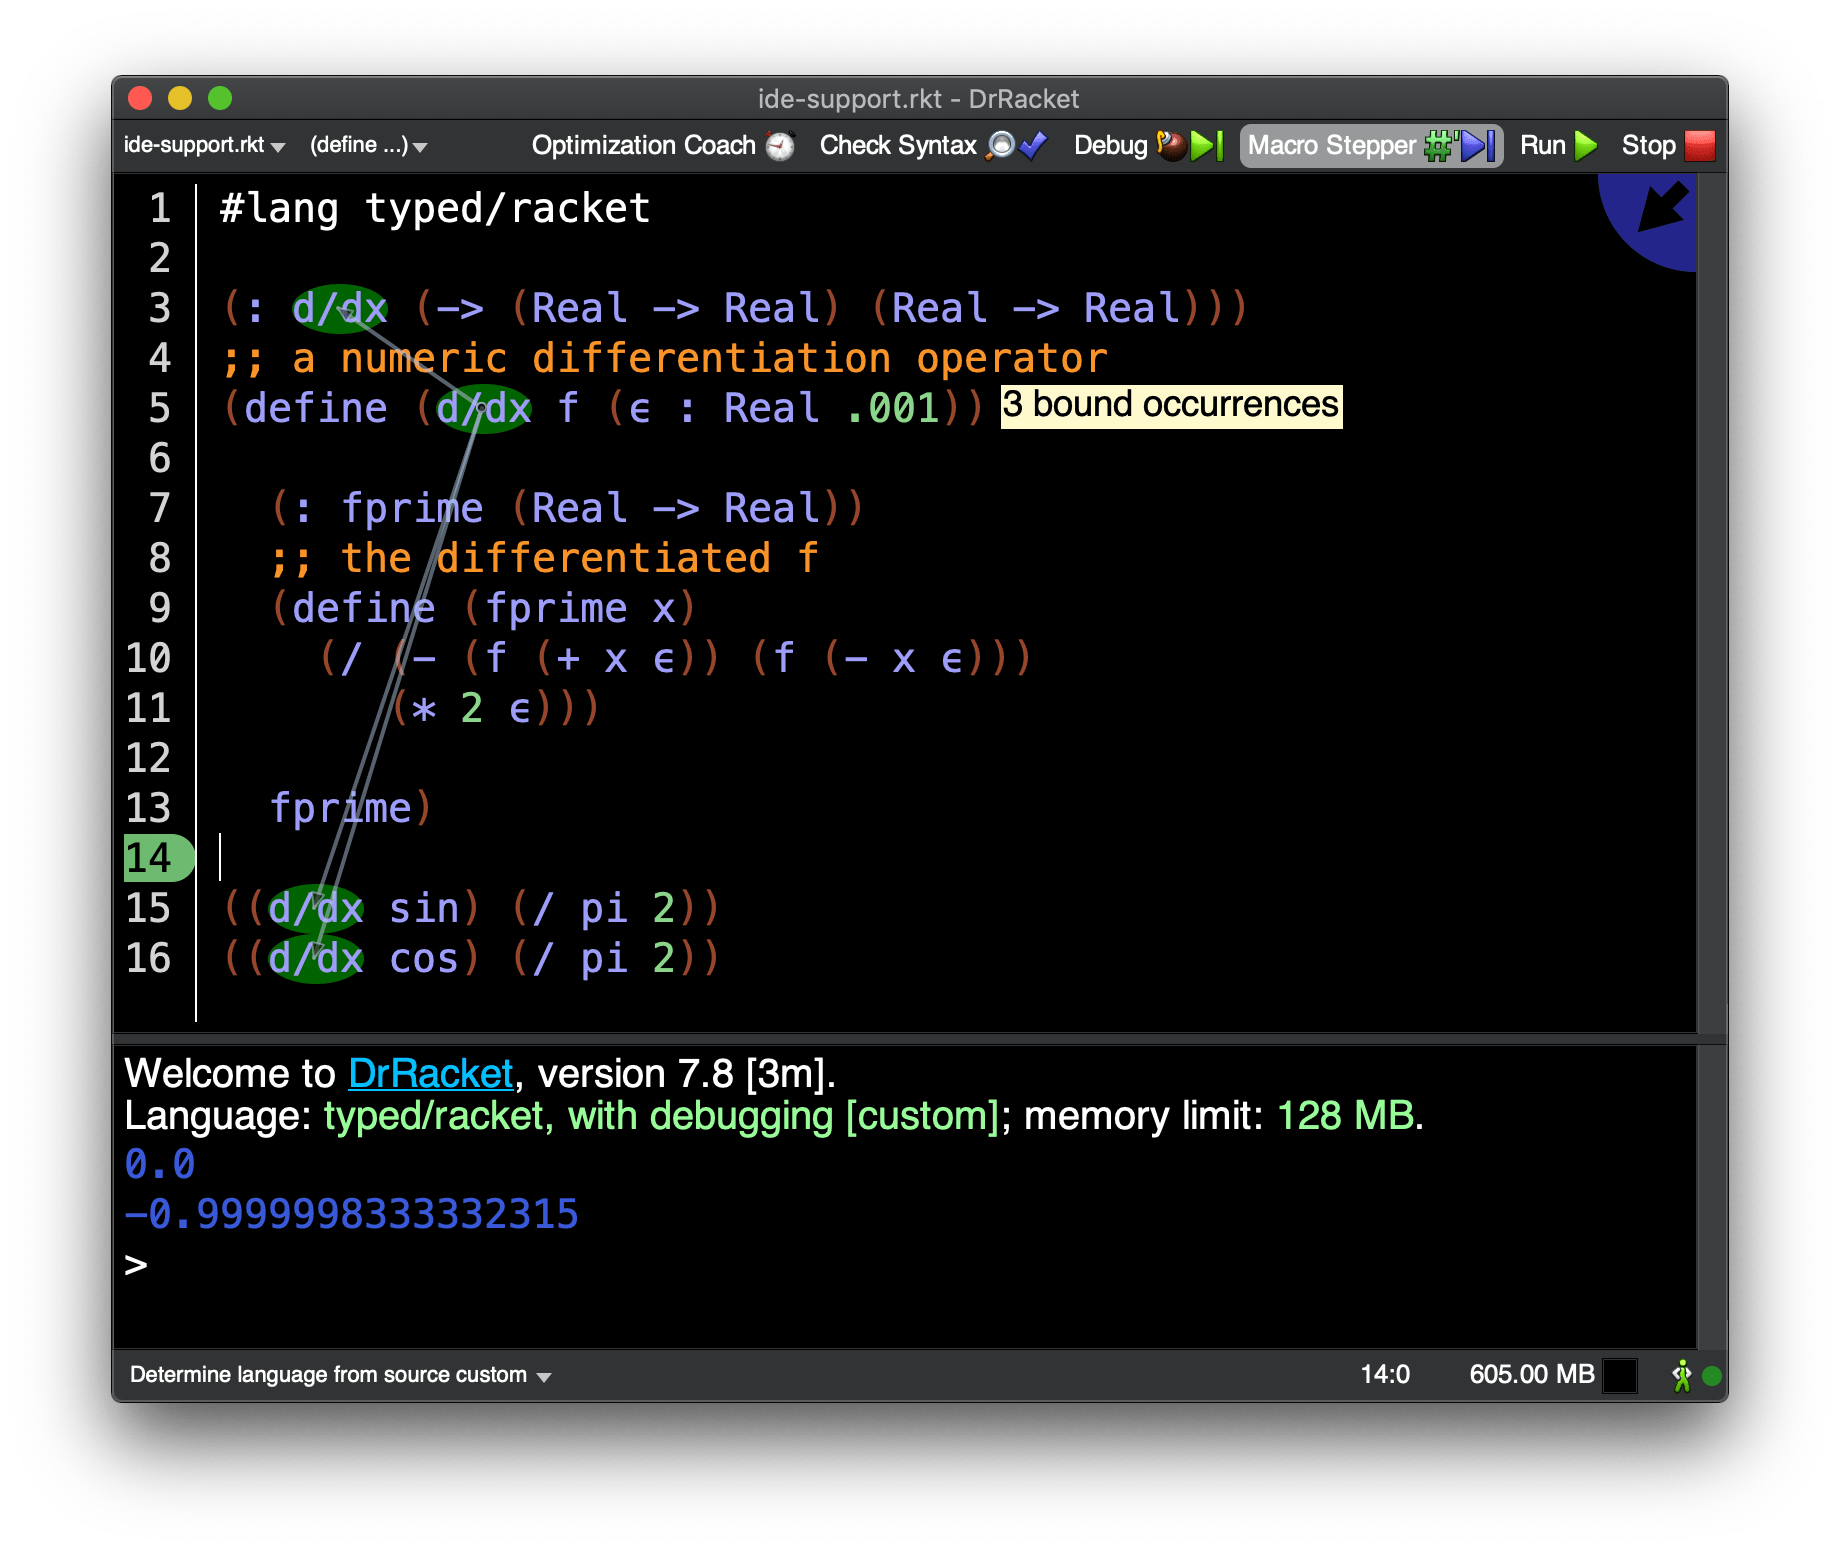
Task: Open the ide-support.rkt file dropdown
Action: coord(204,145)
